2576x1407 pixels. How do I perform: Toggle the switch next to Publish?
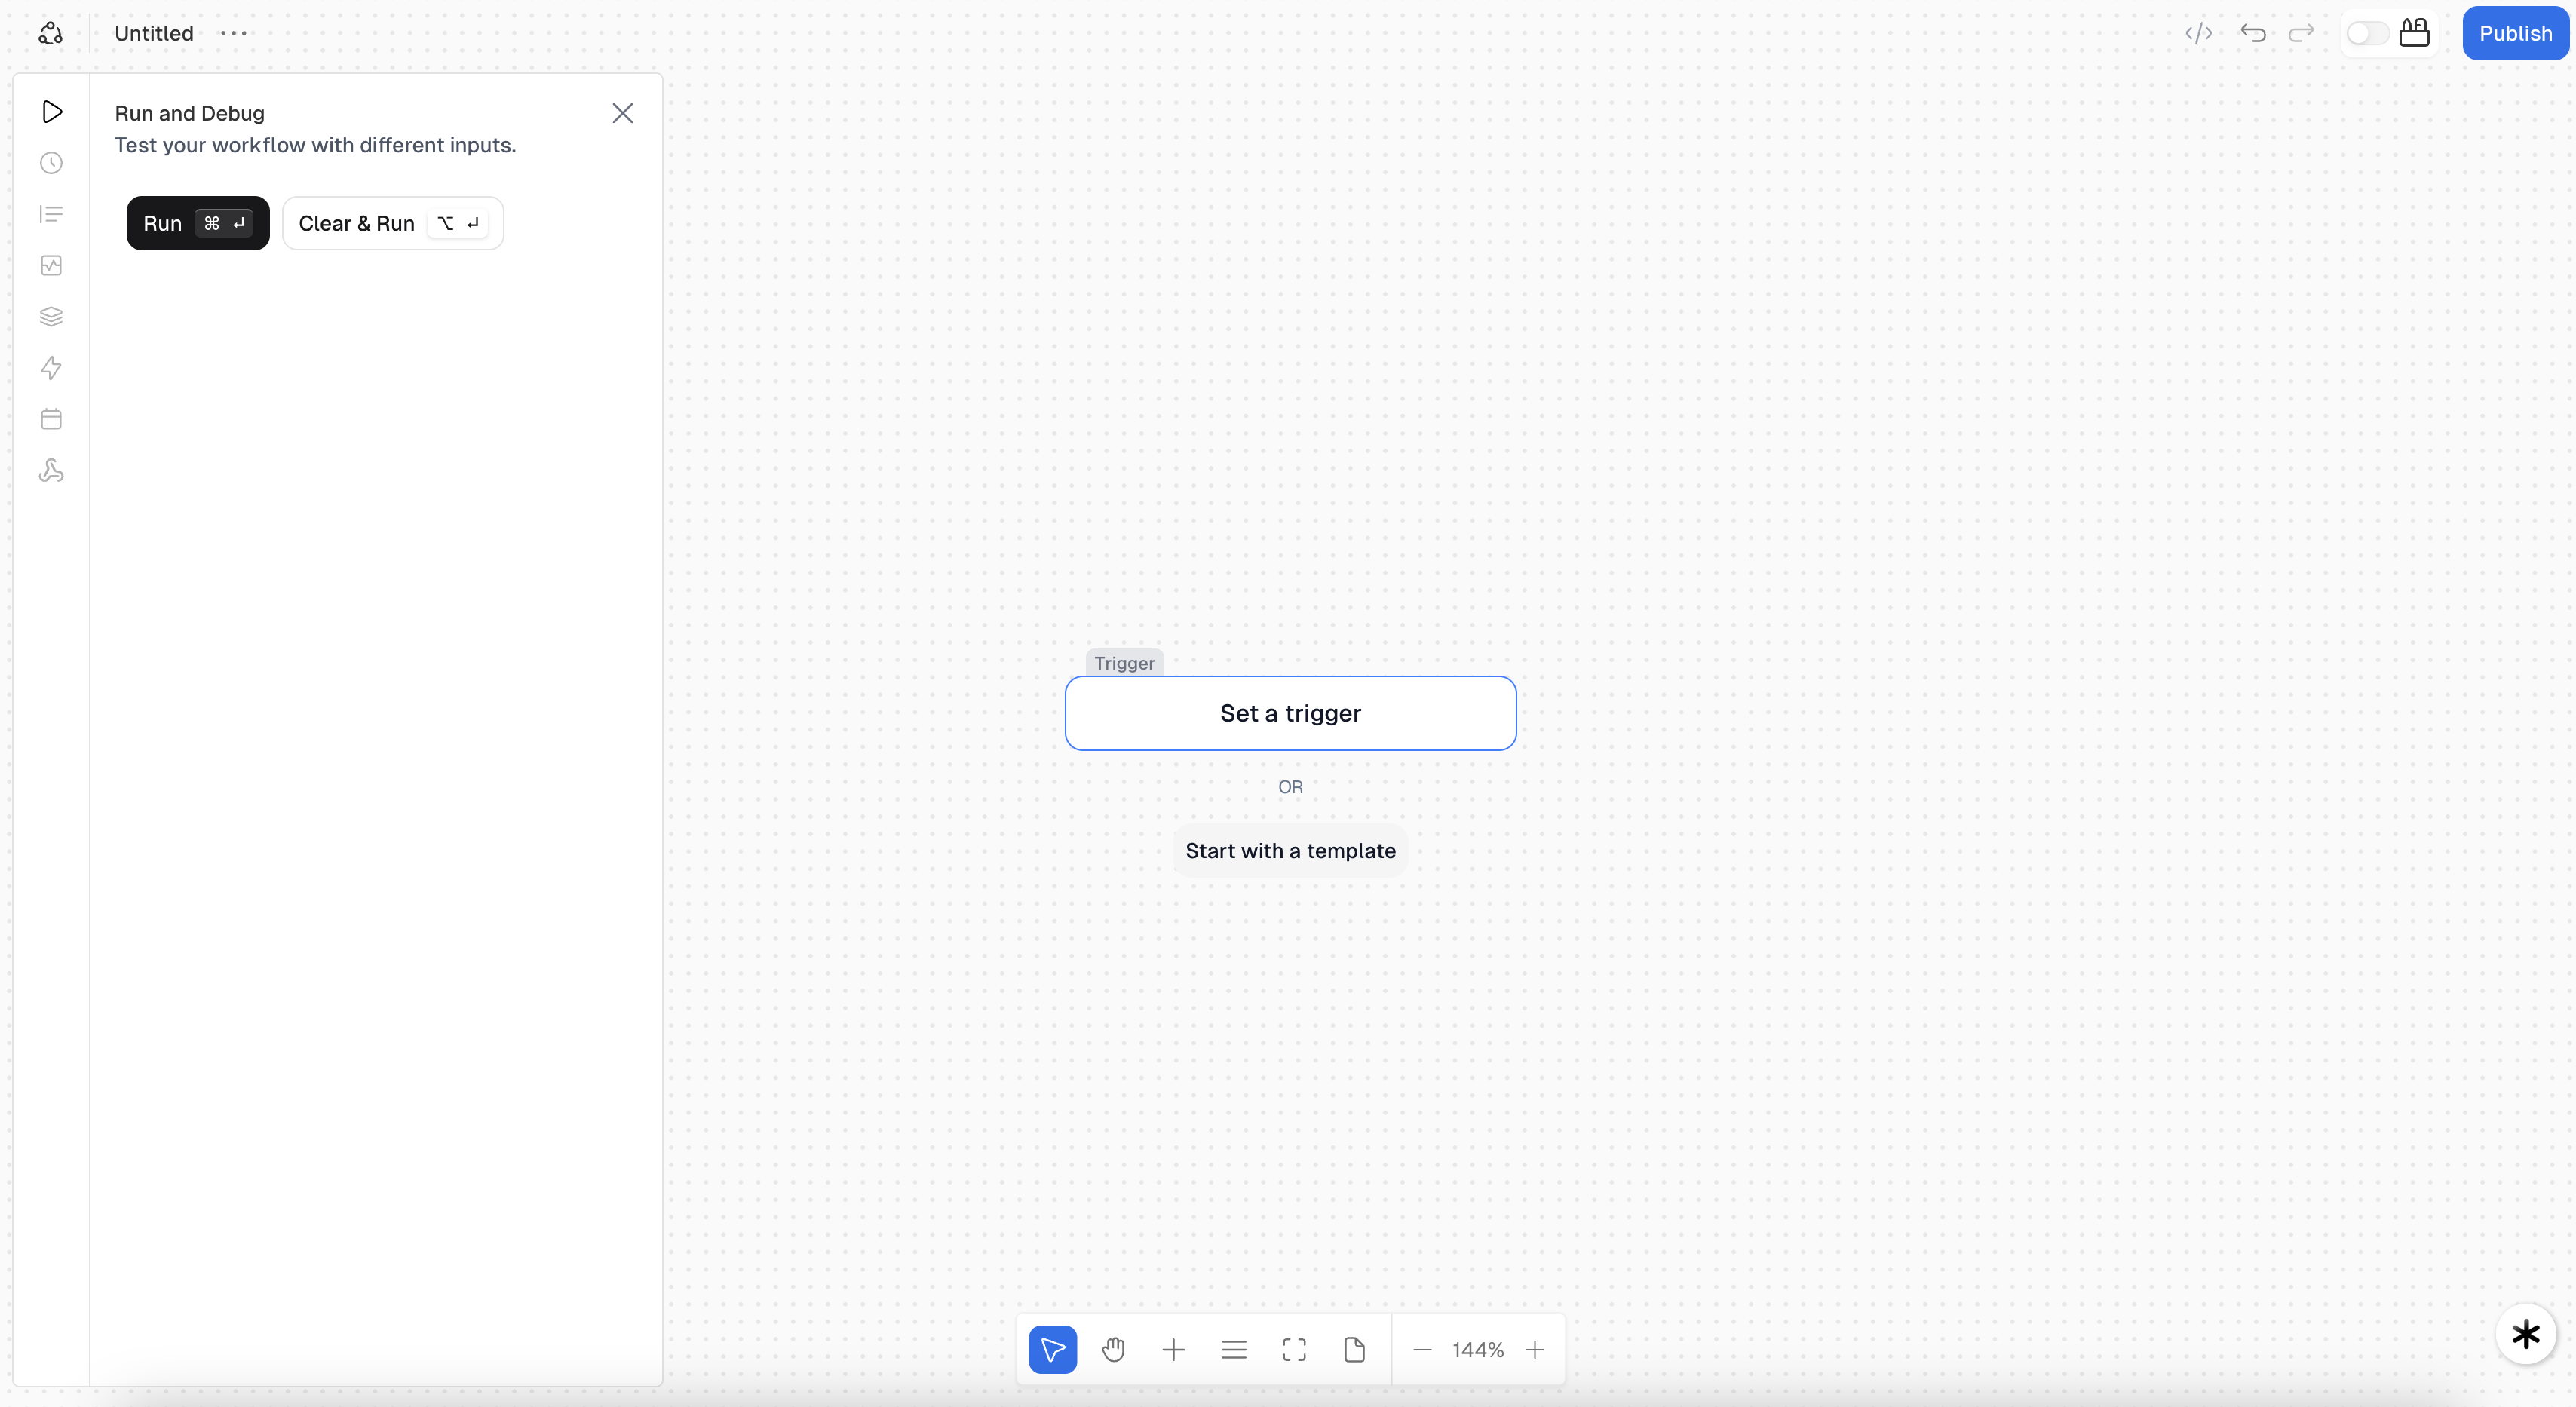pyautogui.click(x=2366, y=34)
